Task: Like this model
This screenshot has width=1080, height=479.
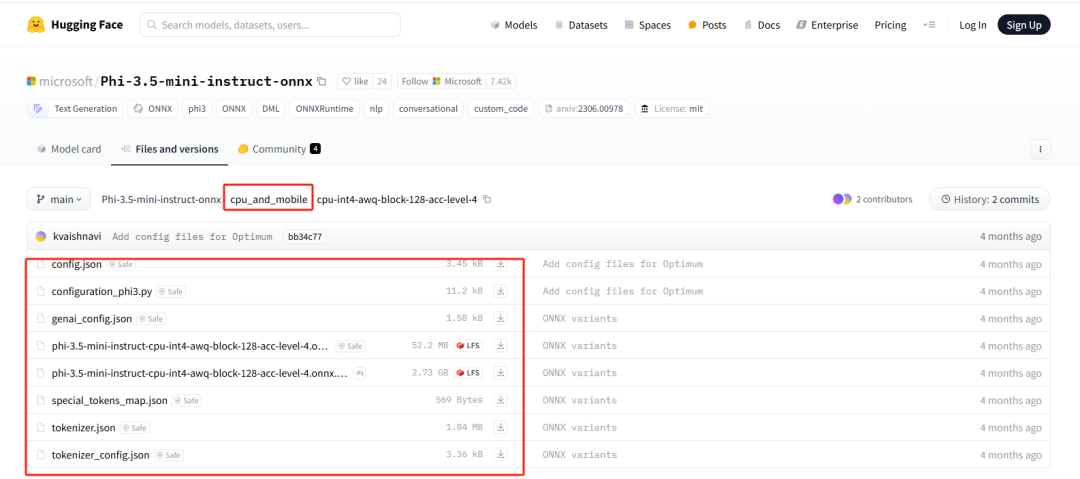Action: [x=356, y=81]
